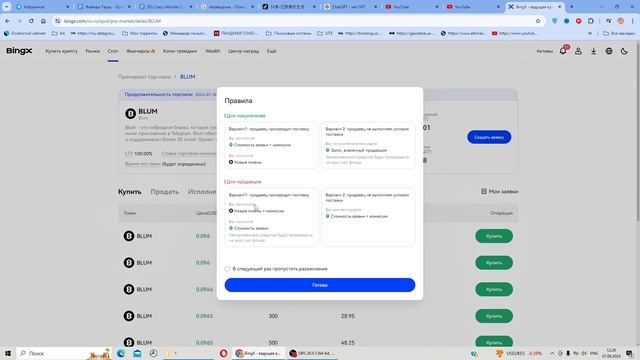Open the taskbar notification center icon
Image resolution: width=640 pixels, height=360 pixels.
(629, 353)
